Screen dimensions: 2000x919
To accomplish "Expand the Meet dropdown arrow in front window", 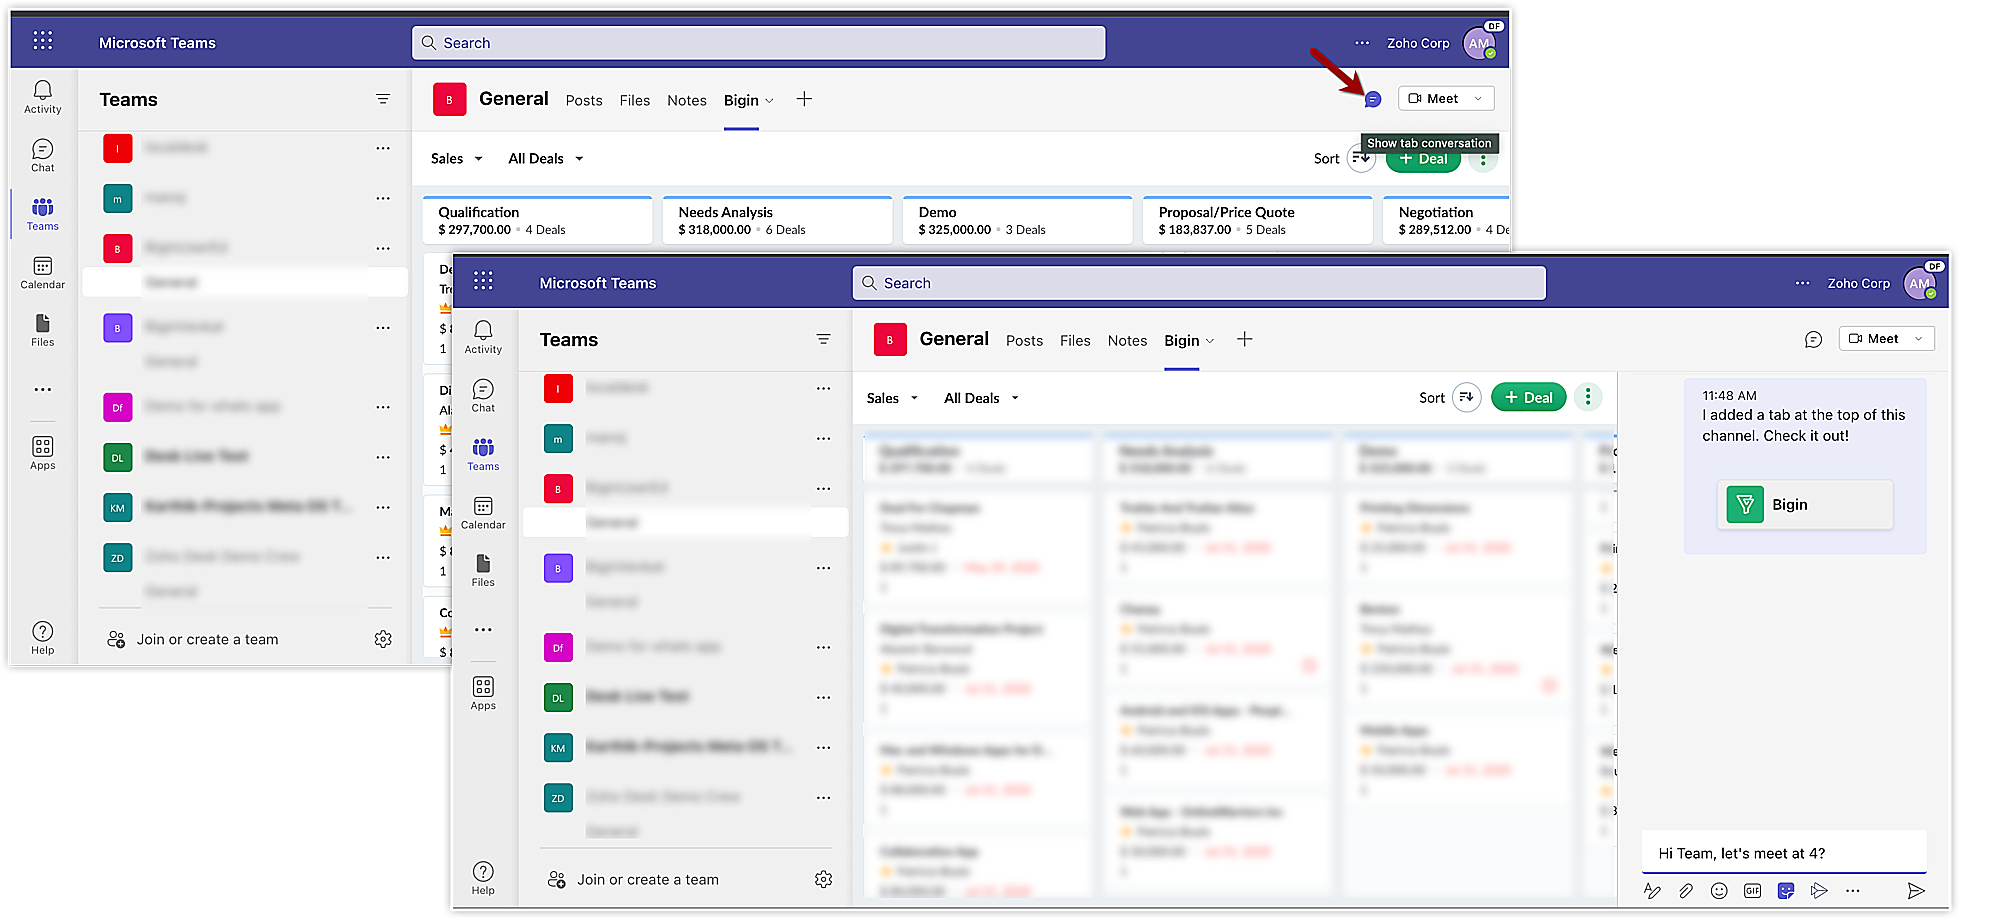I will pyautogui.click(x=1918, y=339).
